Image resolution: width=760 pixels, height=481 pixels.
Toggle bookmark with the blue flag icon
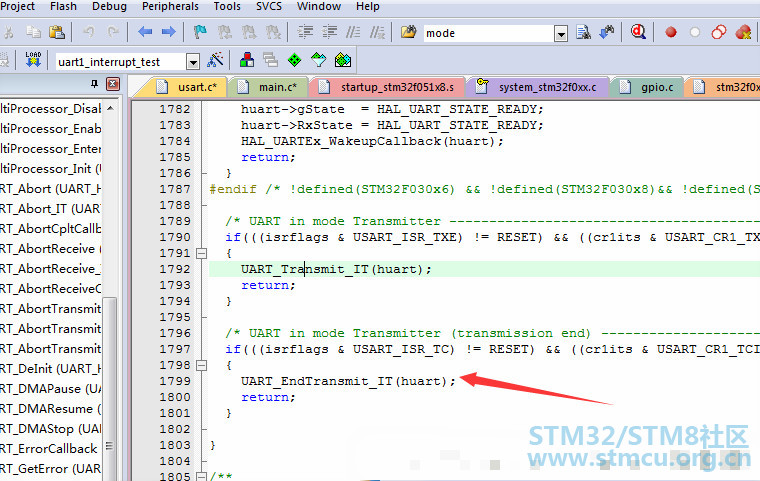click(x=200, y=33)
